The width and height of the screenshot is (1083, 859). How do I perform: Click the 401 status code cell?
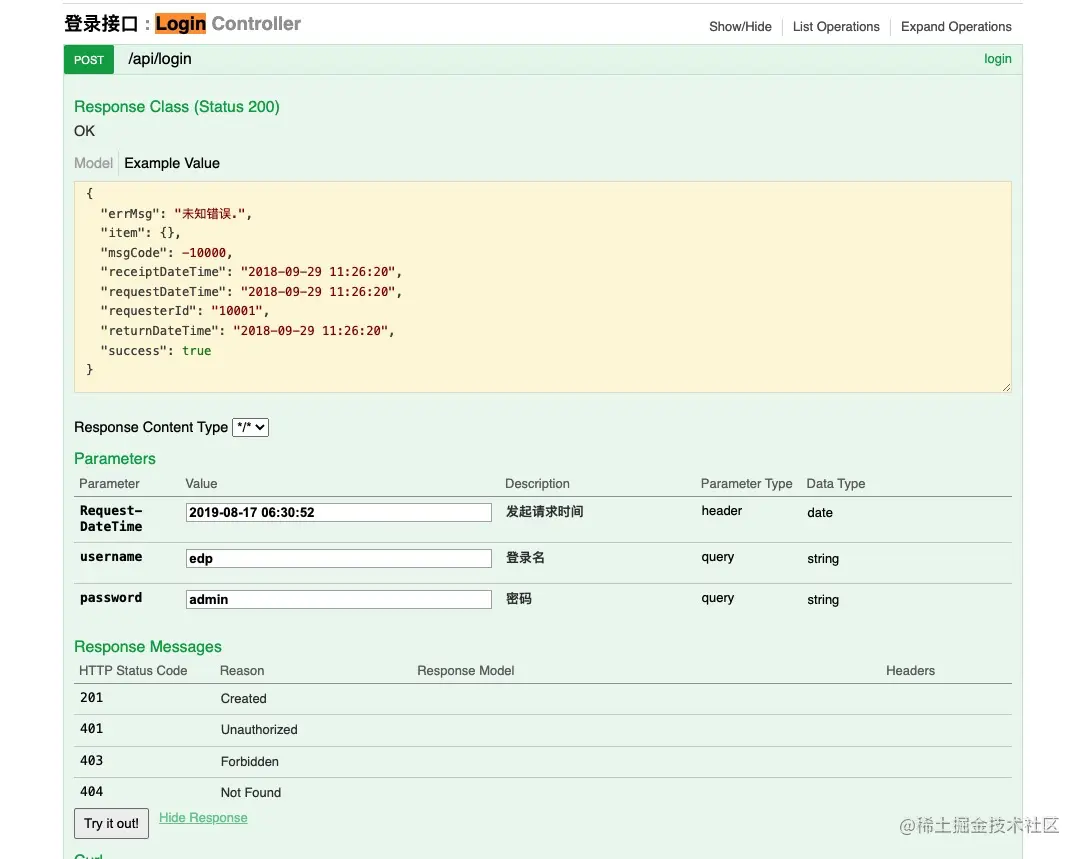tap(91, 728)
